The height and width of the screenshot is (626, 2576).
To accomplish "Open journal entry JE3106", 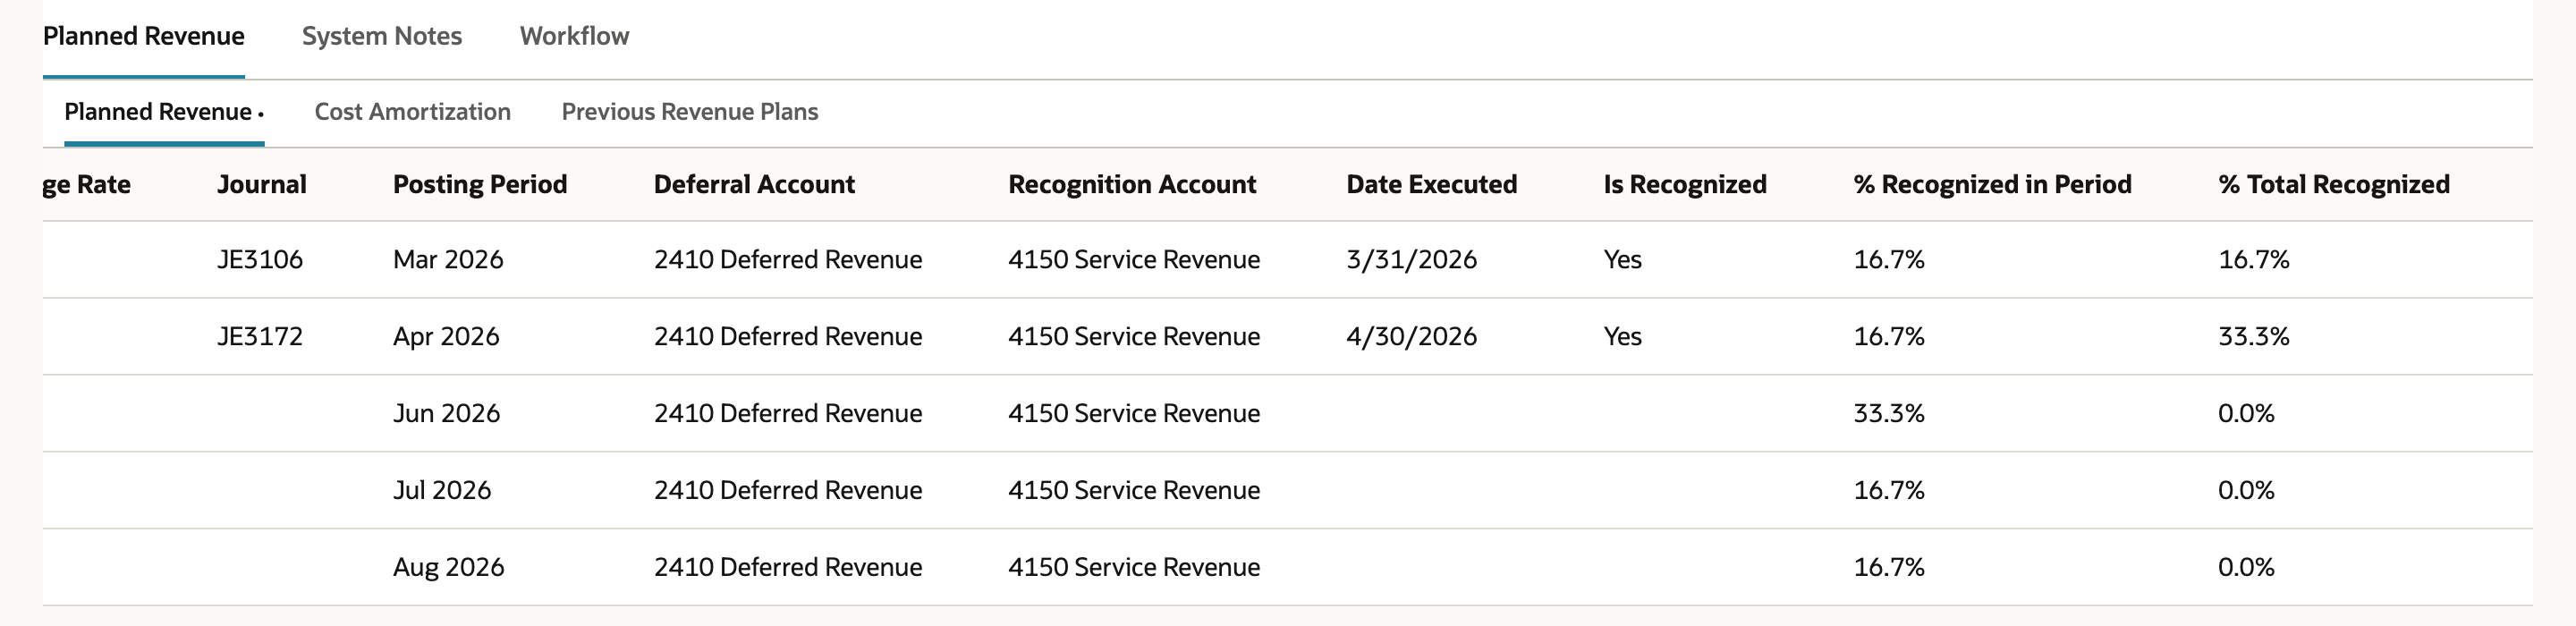I will tap(260, 260).
